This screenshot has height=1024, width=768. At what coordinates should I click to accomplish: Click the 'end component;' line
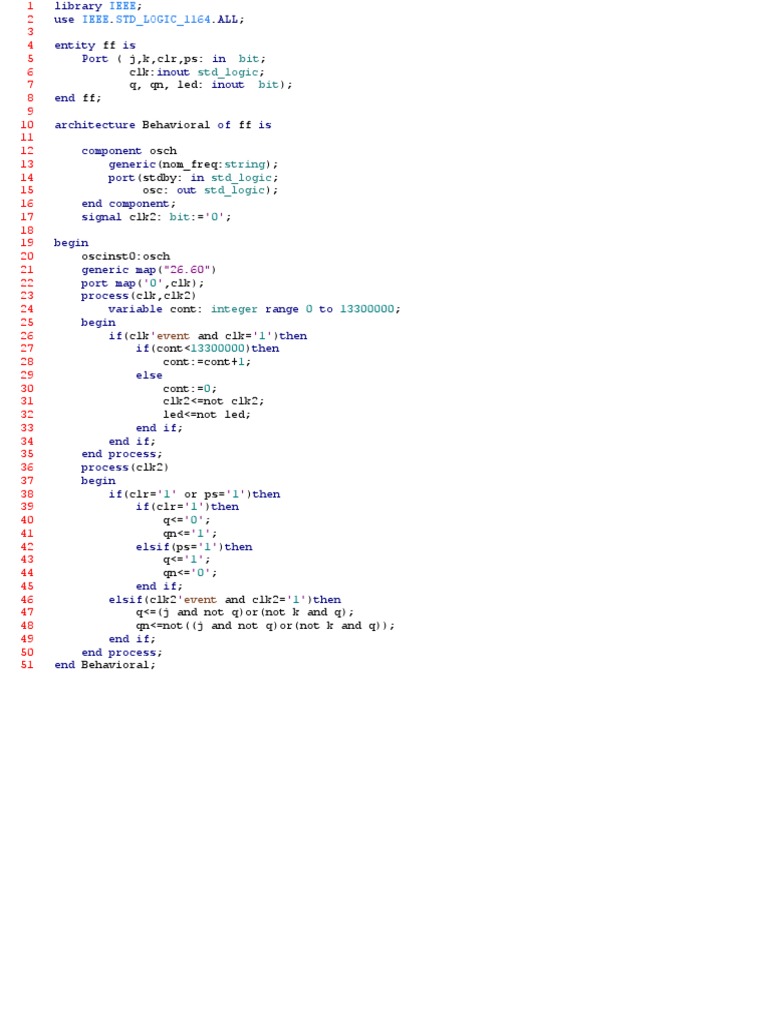click(x=128, y=204)
